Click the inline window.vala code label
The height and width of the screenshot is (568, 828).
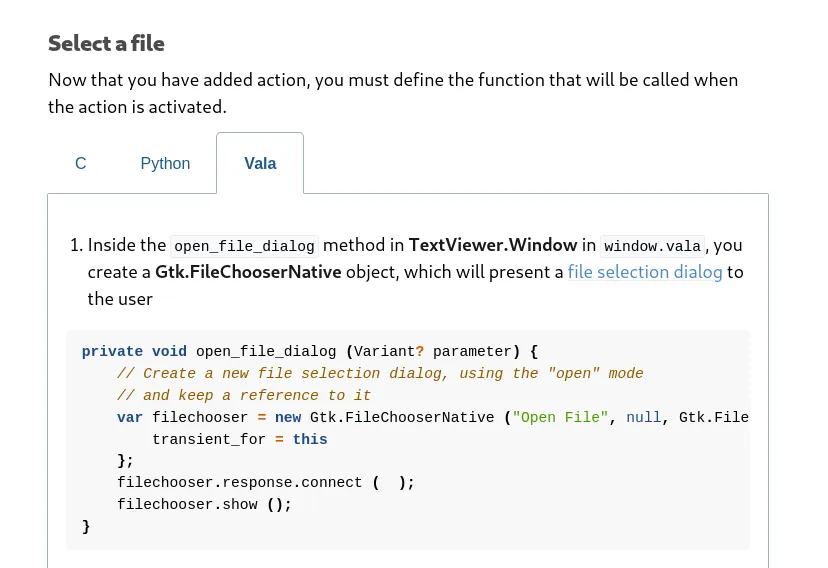pyautogui.click(x=654, y=246)
